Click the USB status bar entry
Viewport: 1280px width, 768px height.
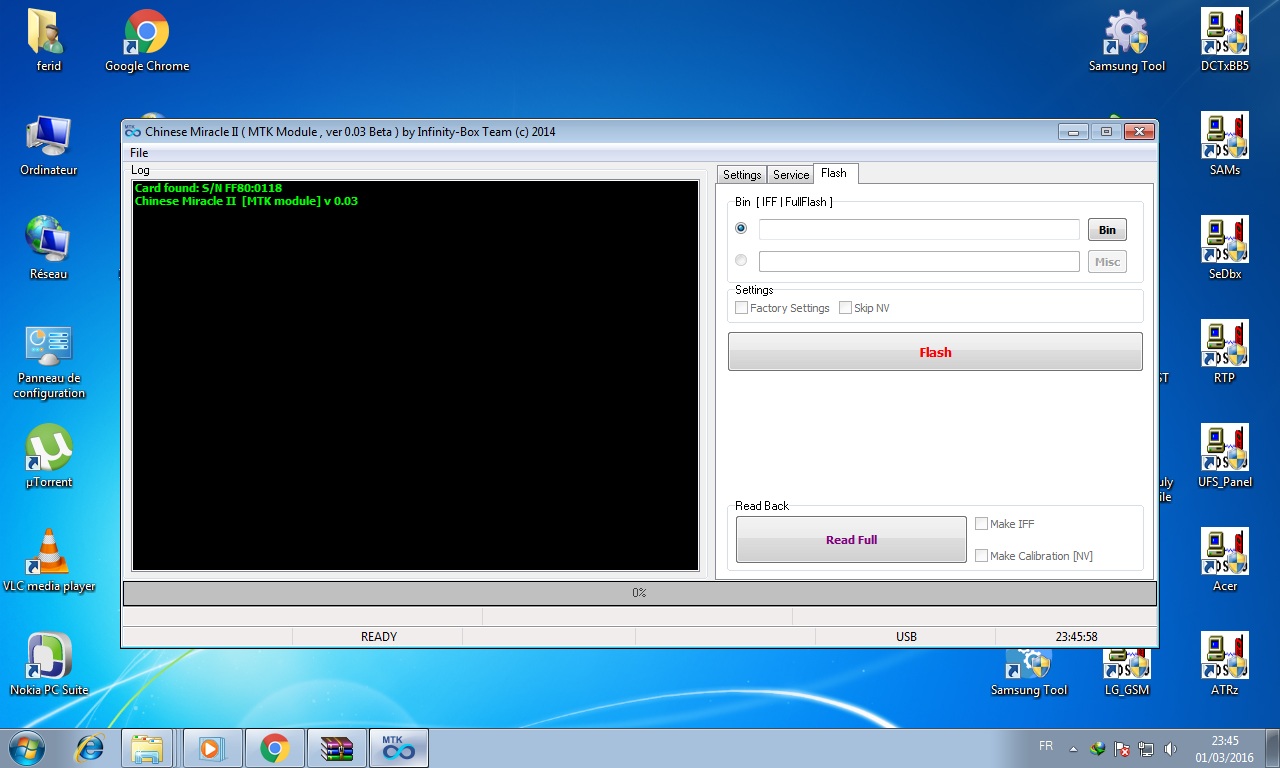click(906, 637)
